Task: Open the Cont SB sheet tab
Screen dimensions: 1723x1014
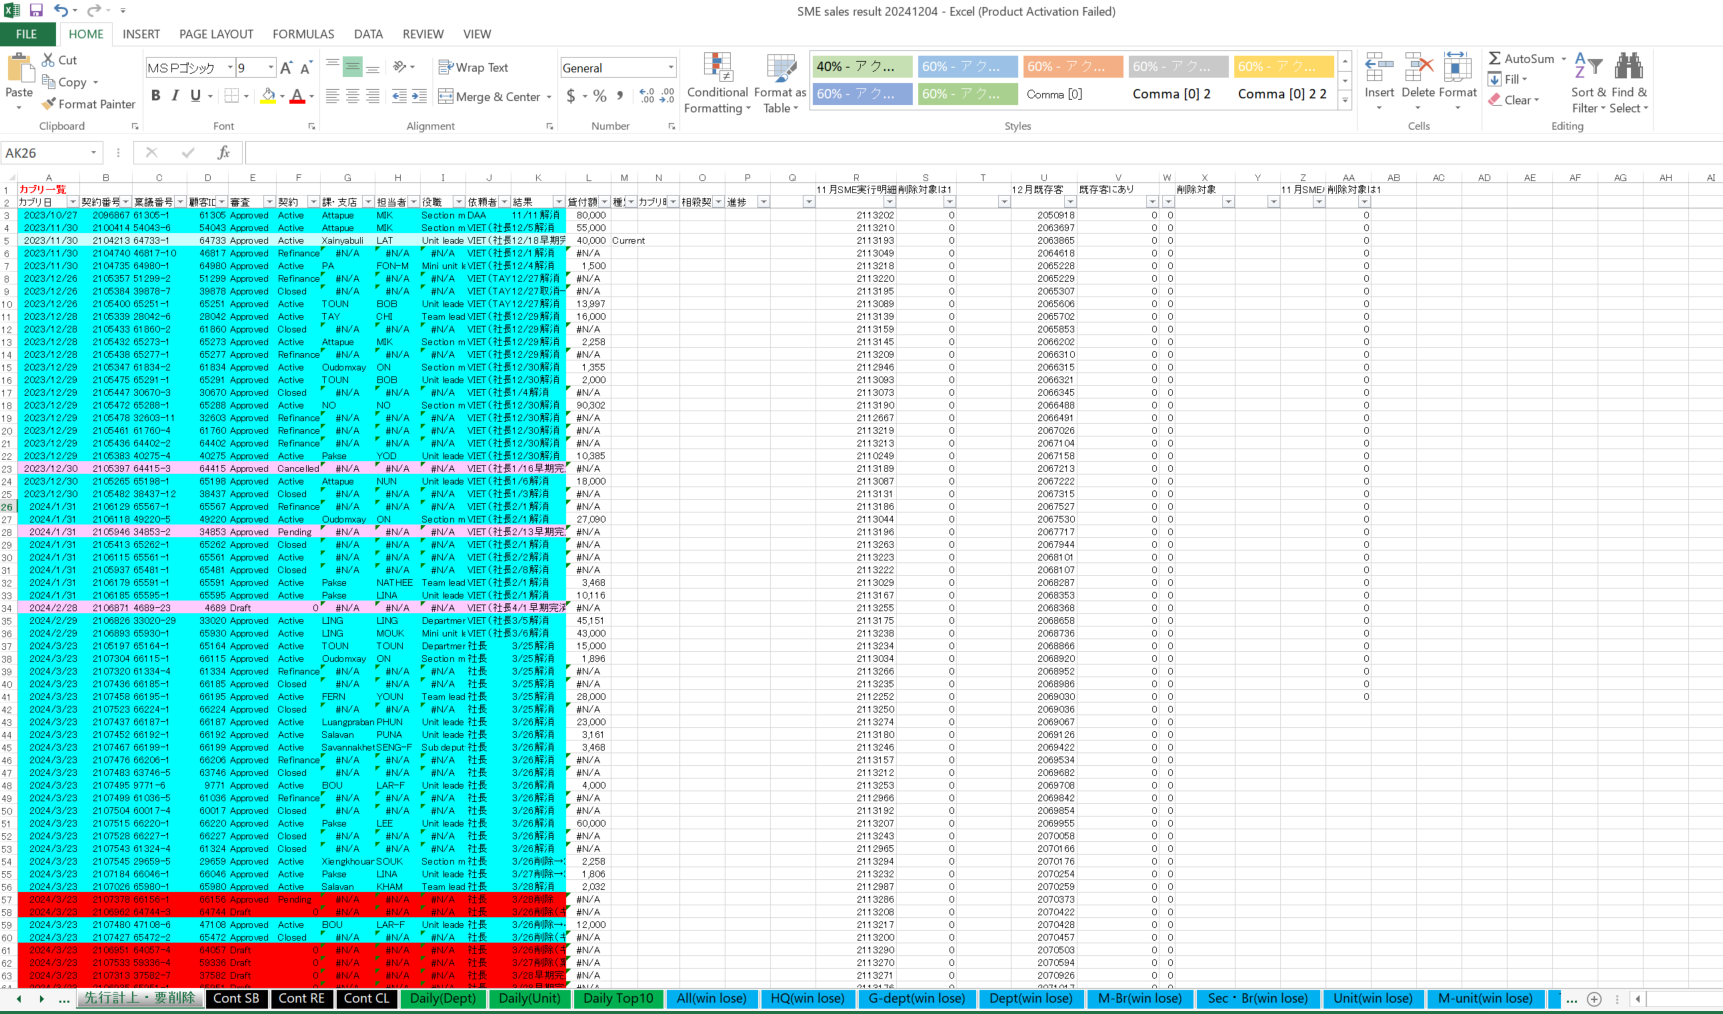Action: [236, 998]
